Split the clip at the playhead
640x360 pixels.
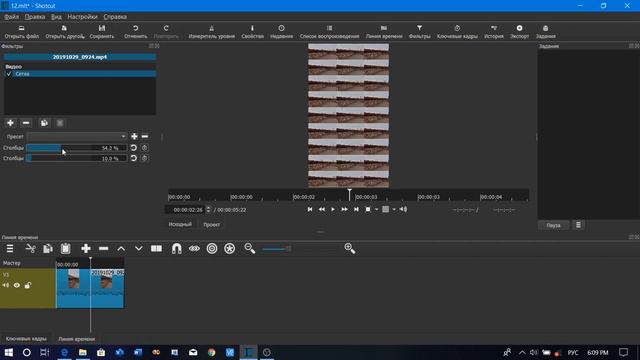(156, 249)
